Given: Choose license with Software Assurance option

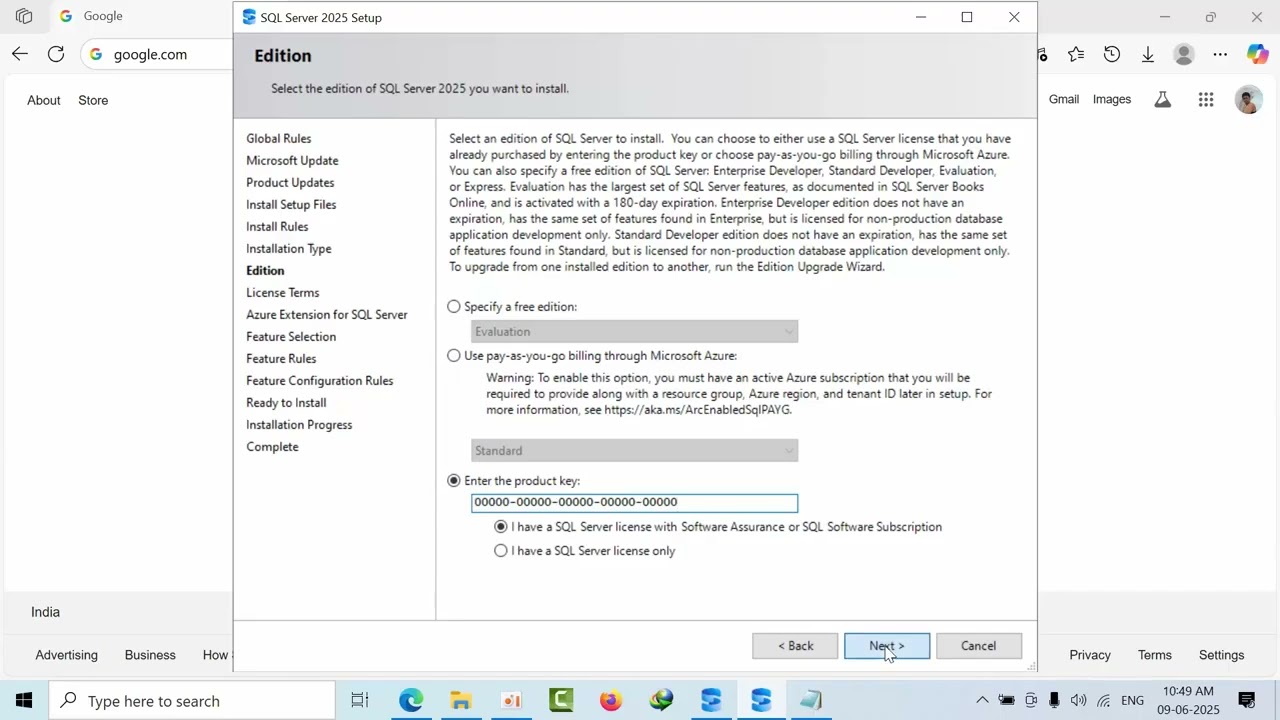Looking at the screenshot, I should [x=501, y=527].
